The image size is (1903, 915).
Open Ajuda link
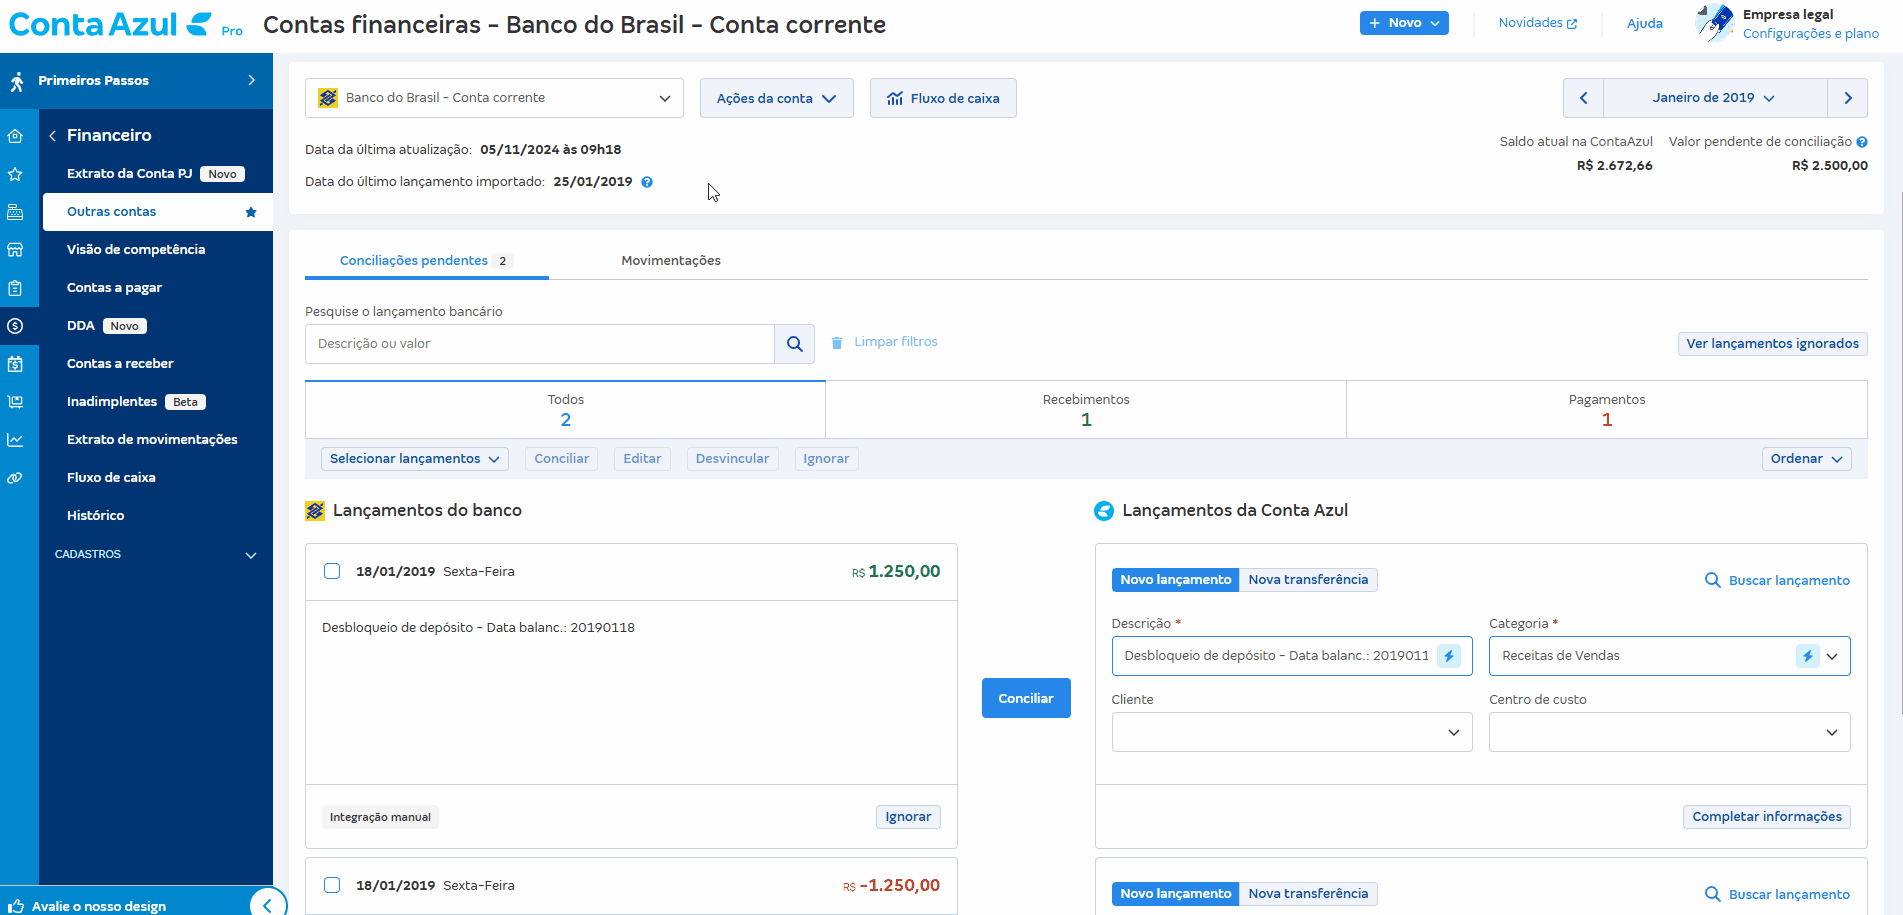[1645, 23]
